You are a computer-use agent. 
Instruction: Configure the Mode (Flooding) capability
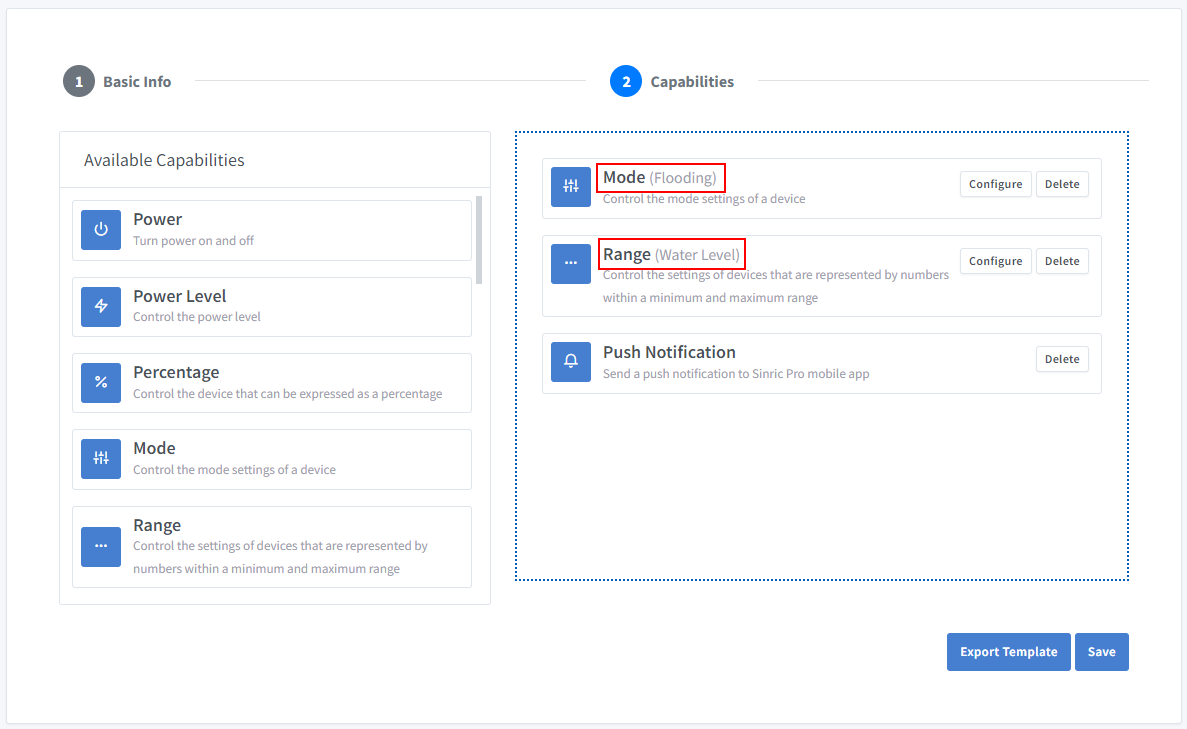pos(995,184)
